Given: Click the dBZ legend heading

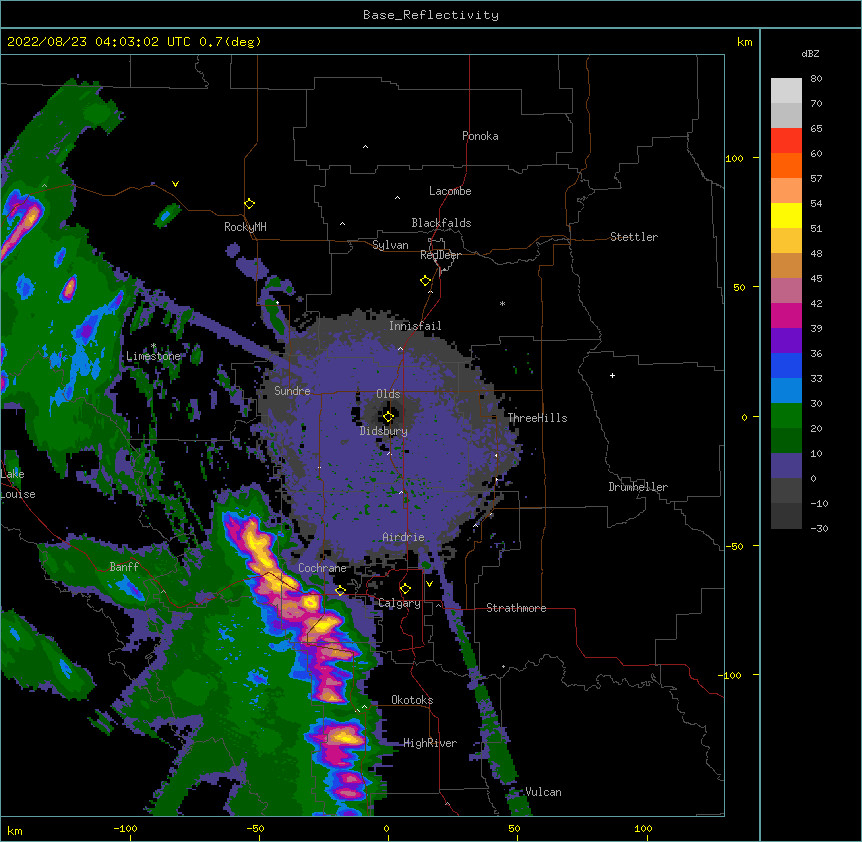Looking at the screenshot, I should [810, 53].
